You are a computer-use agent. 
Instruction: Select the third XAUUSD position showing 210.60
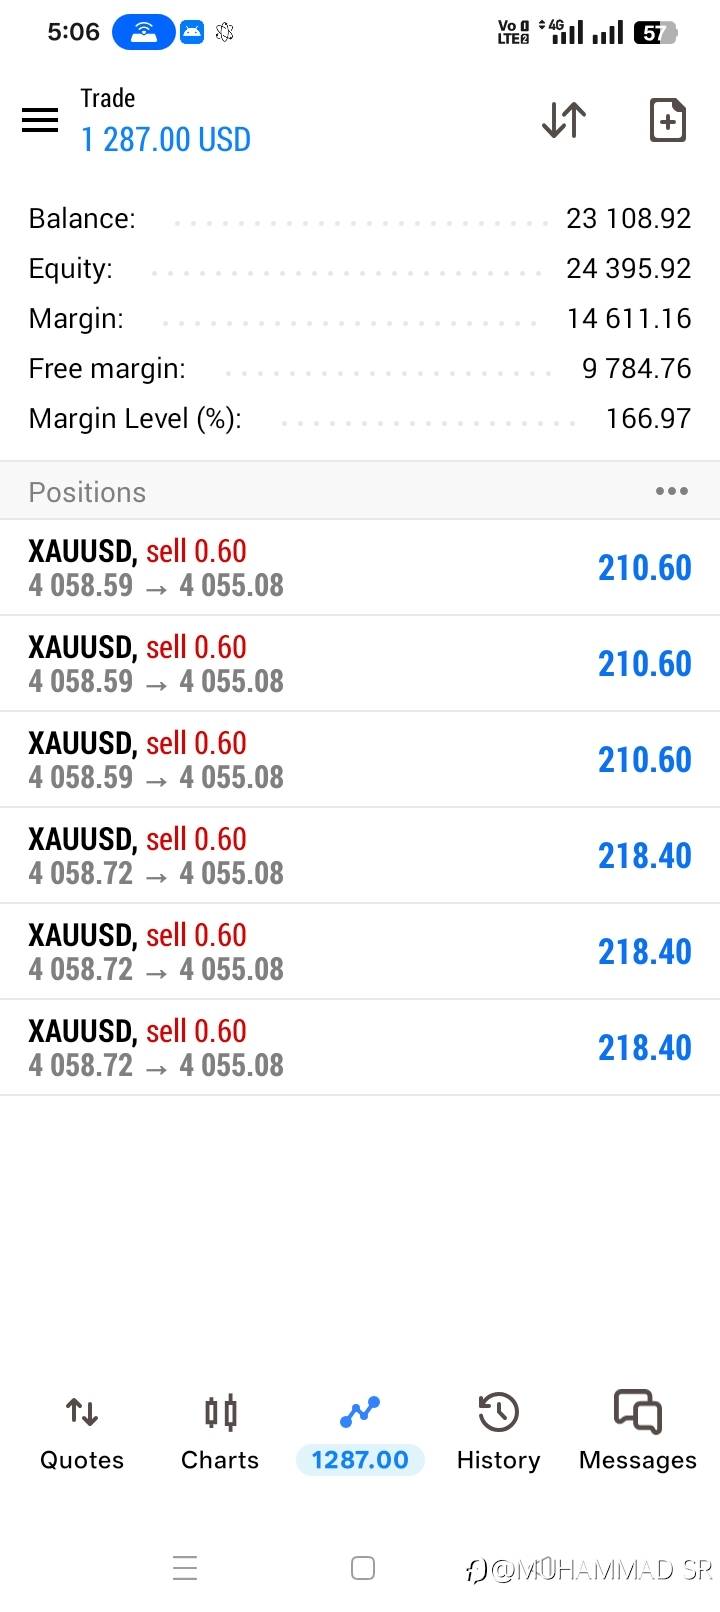(x=360, y=759)
